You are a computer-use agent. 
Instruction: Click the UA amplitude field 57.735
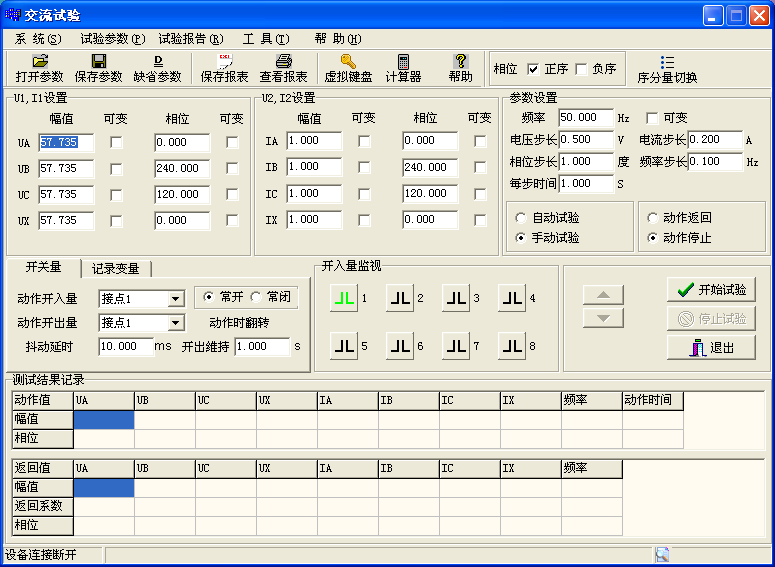(x=66, y=143)
